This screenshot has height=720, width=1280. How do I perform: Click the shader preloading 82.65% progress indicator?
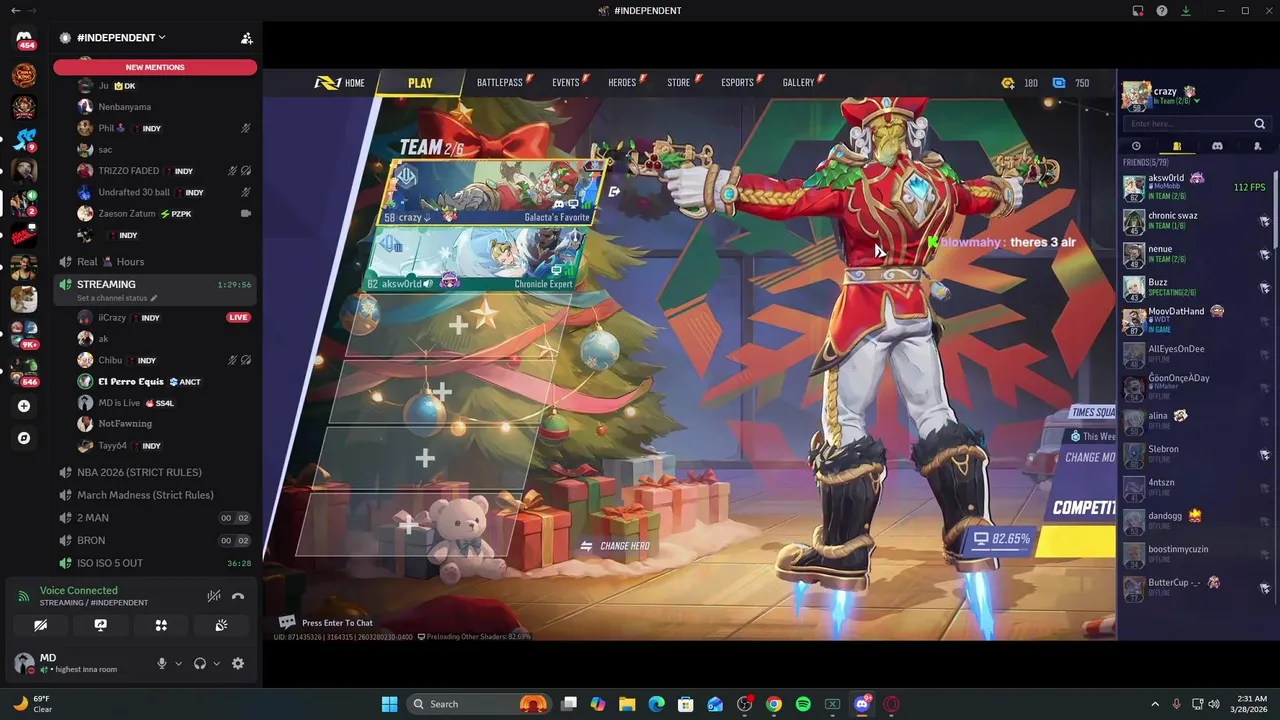click(x=1003, y=539)
